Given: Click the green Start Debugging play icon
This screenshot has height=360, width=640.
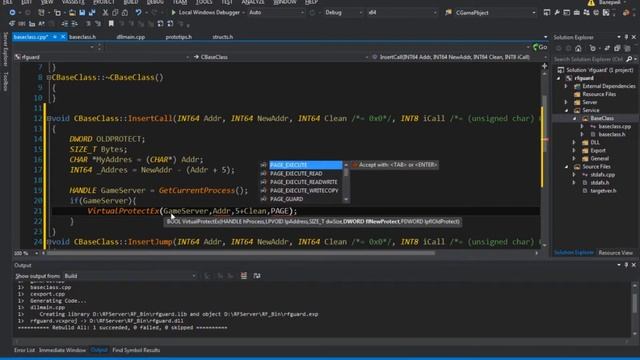Looking at the screenshot, I should point(173,13).
